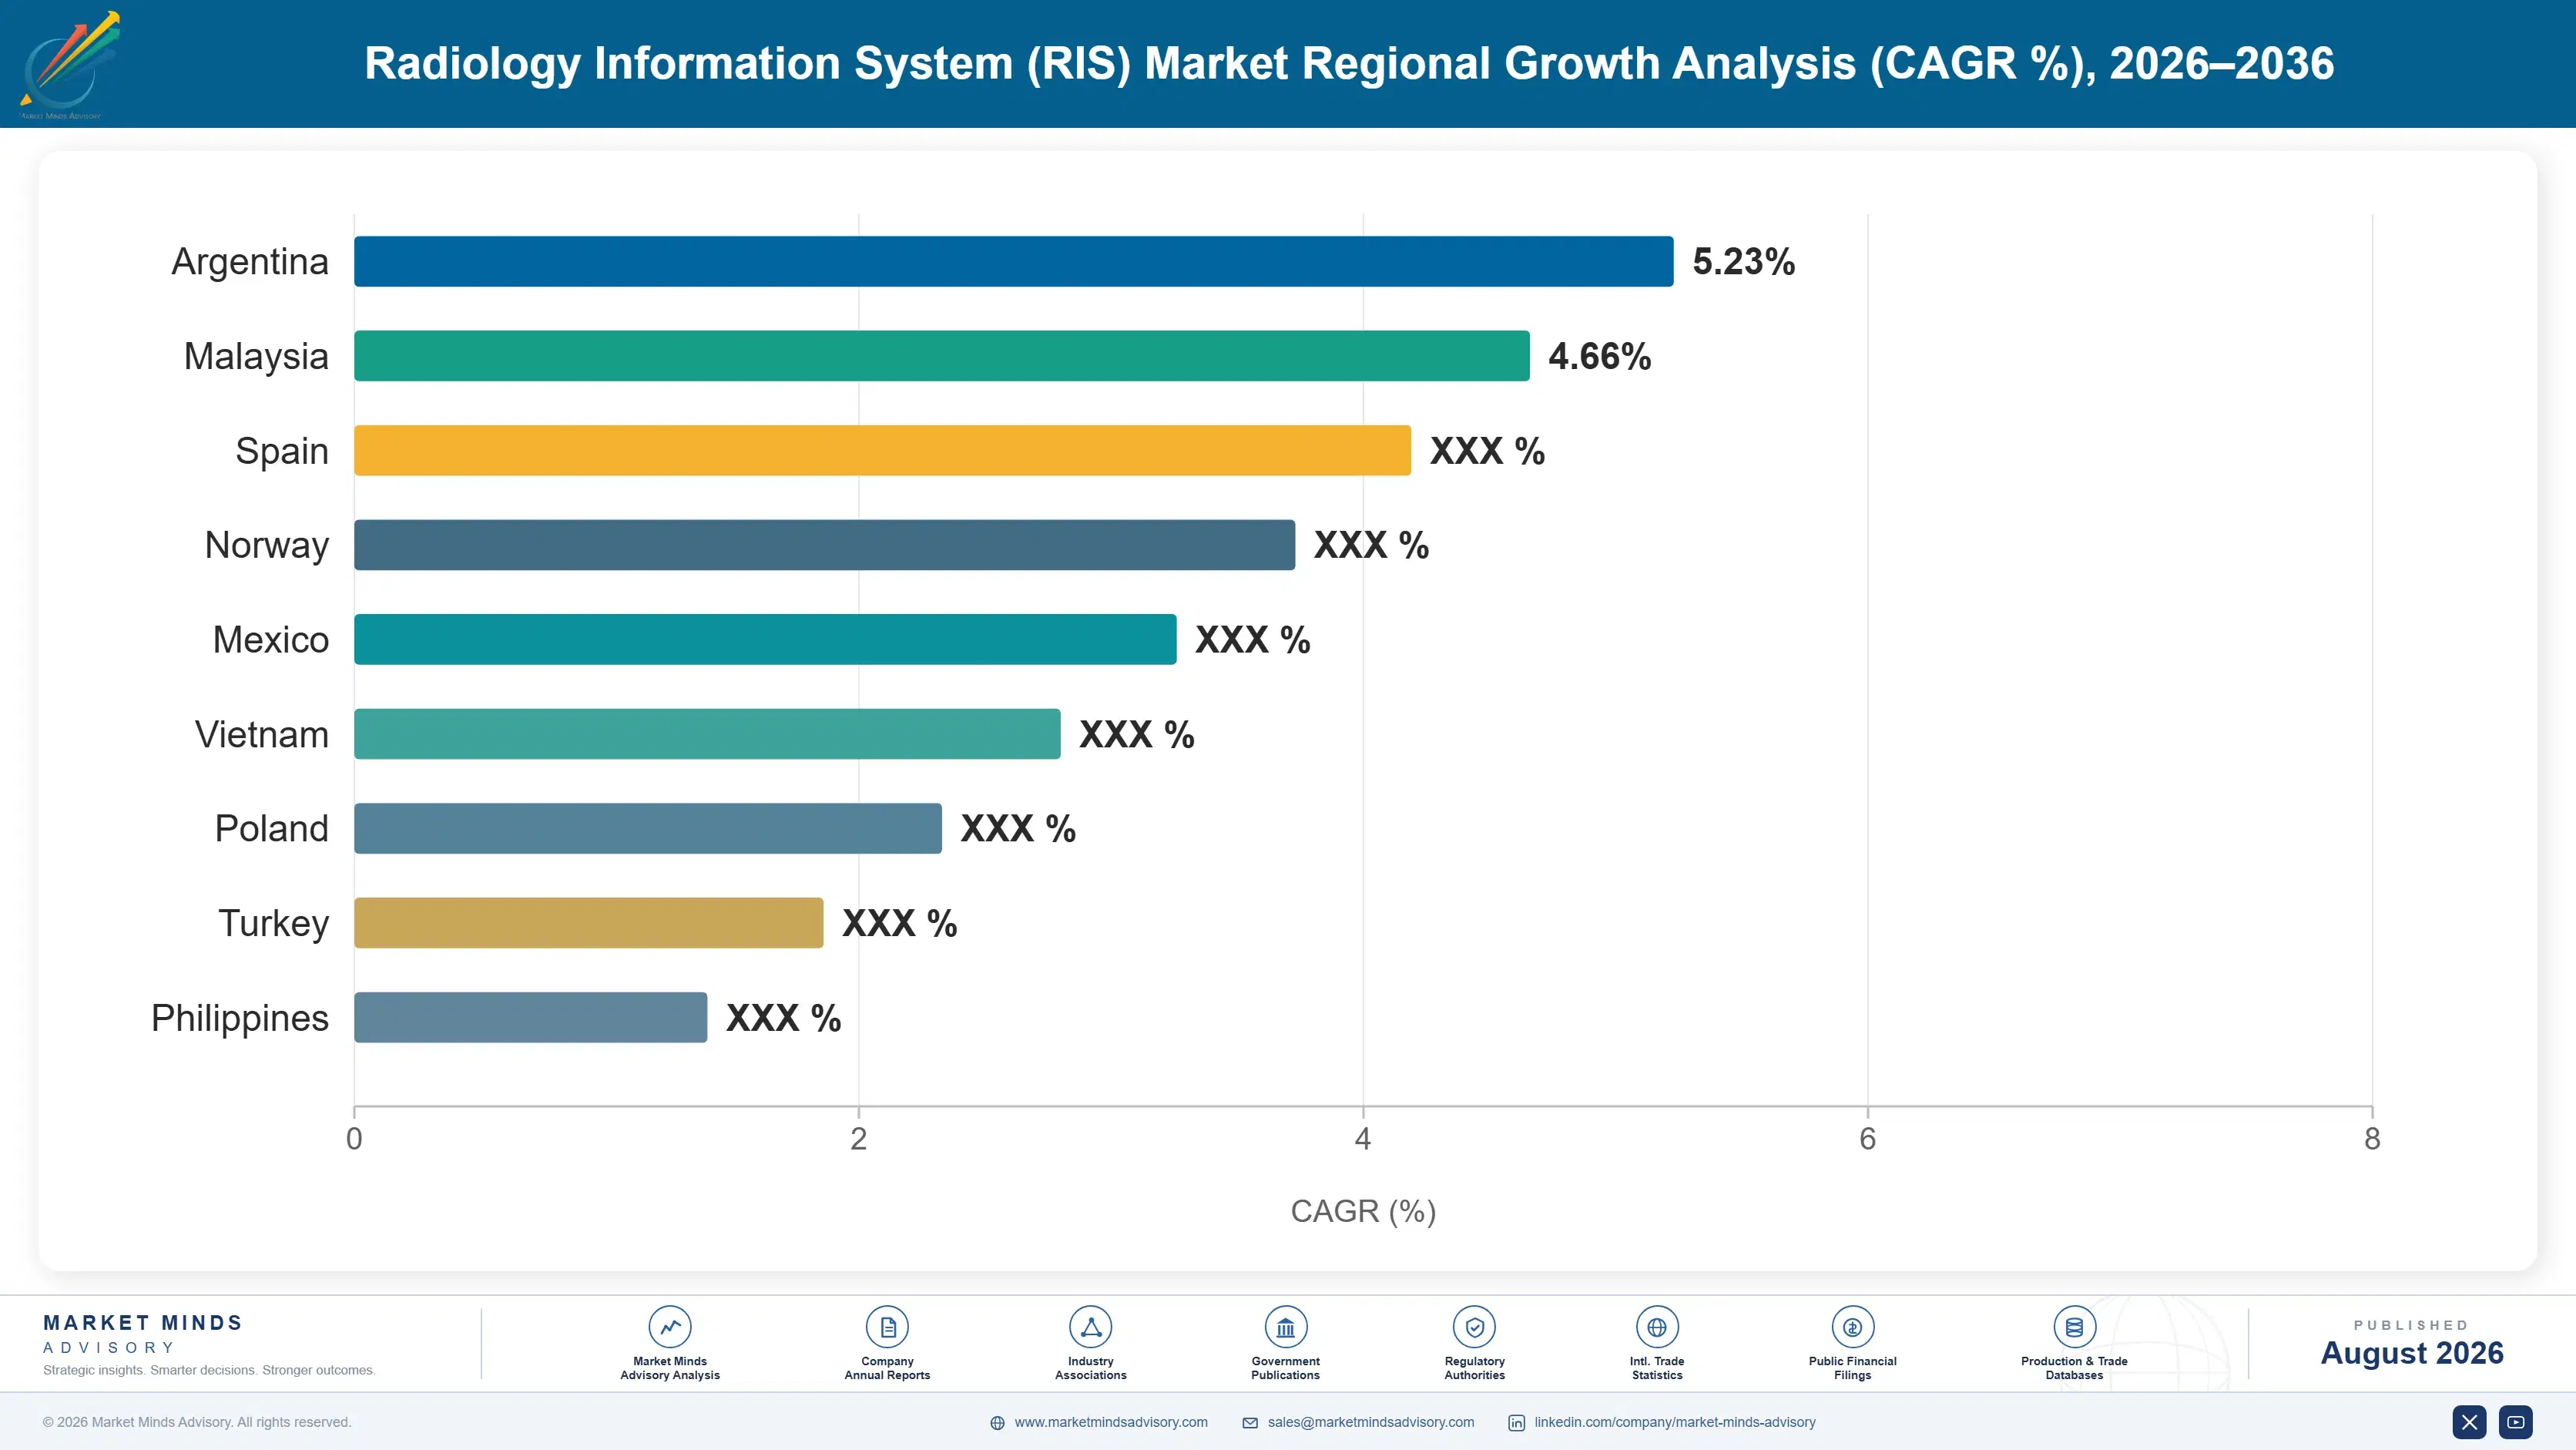The image size is (2576, 1450).
Task: Click the Malaysia axis label
Action: coord(256,356)
